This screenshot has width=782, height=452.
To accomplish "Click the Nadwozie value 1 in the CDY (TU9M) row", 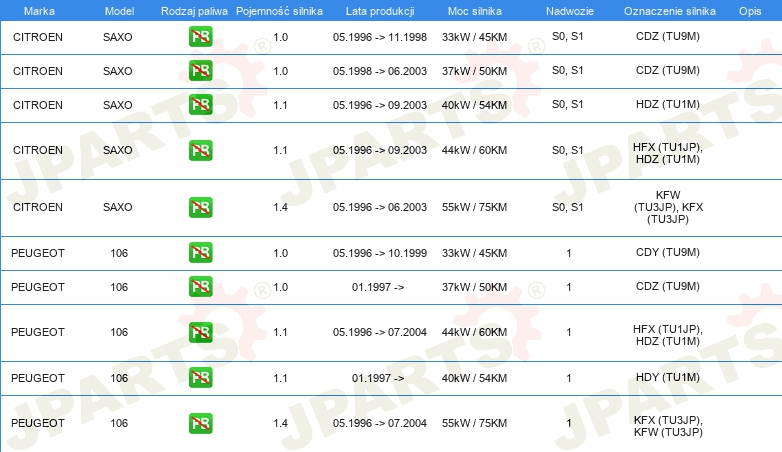I will pos(569,253).
